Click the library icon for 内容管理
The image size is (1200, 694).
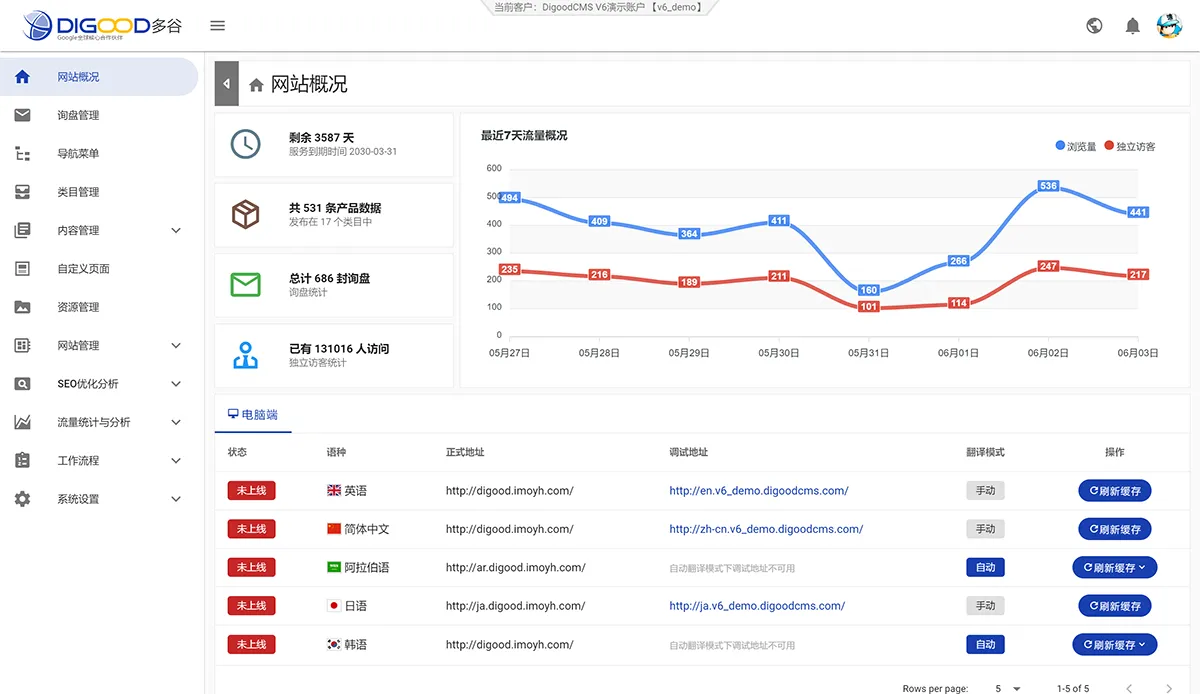22,230
